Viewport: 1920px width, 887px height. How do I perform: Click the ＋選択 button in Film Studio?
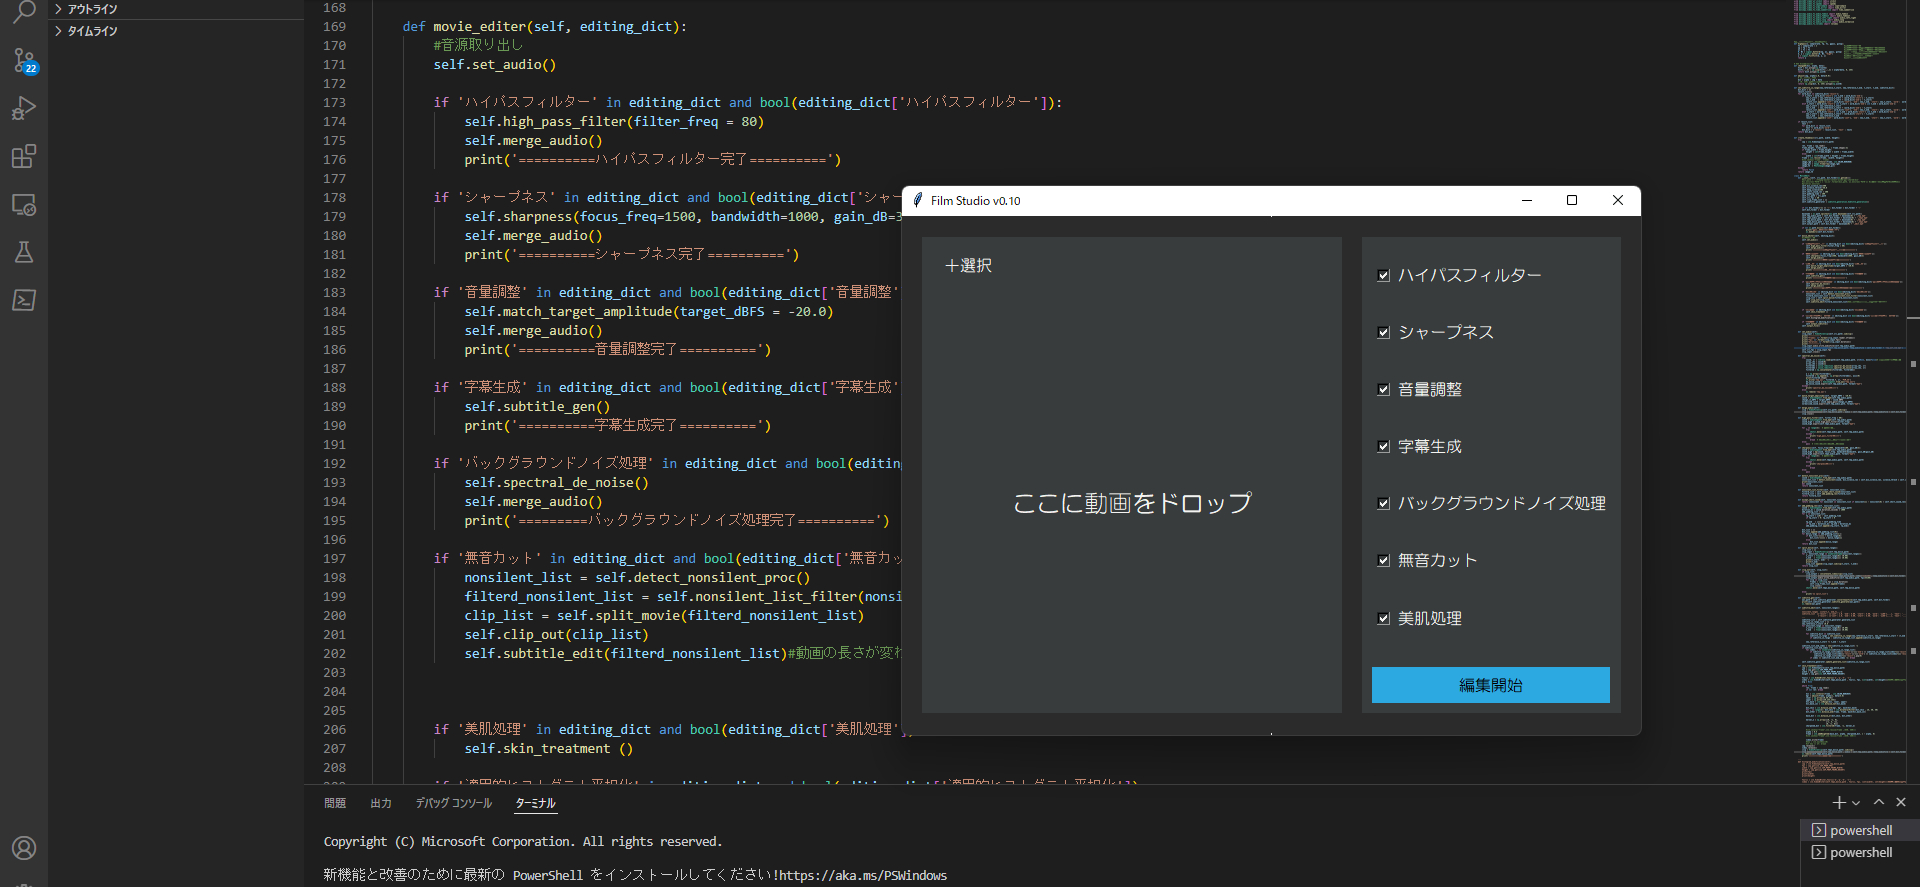(968, 266)
